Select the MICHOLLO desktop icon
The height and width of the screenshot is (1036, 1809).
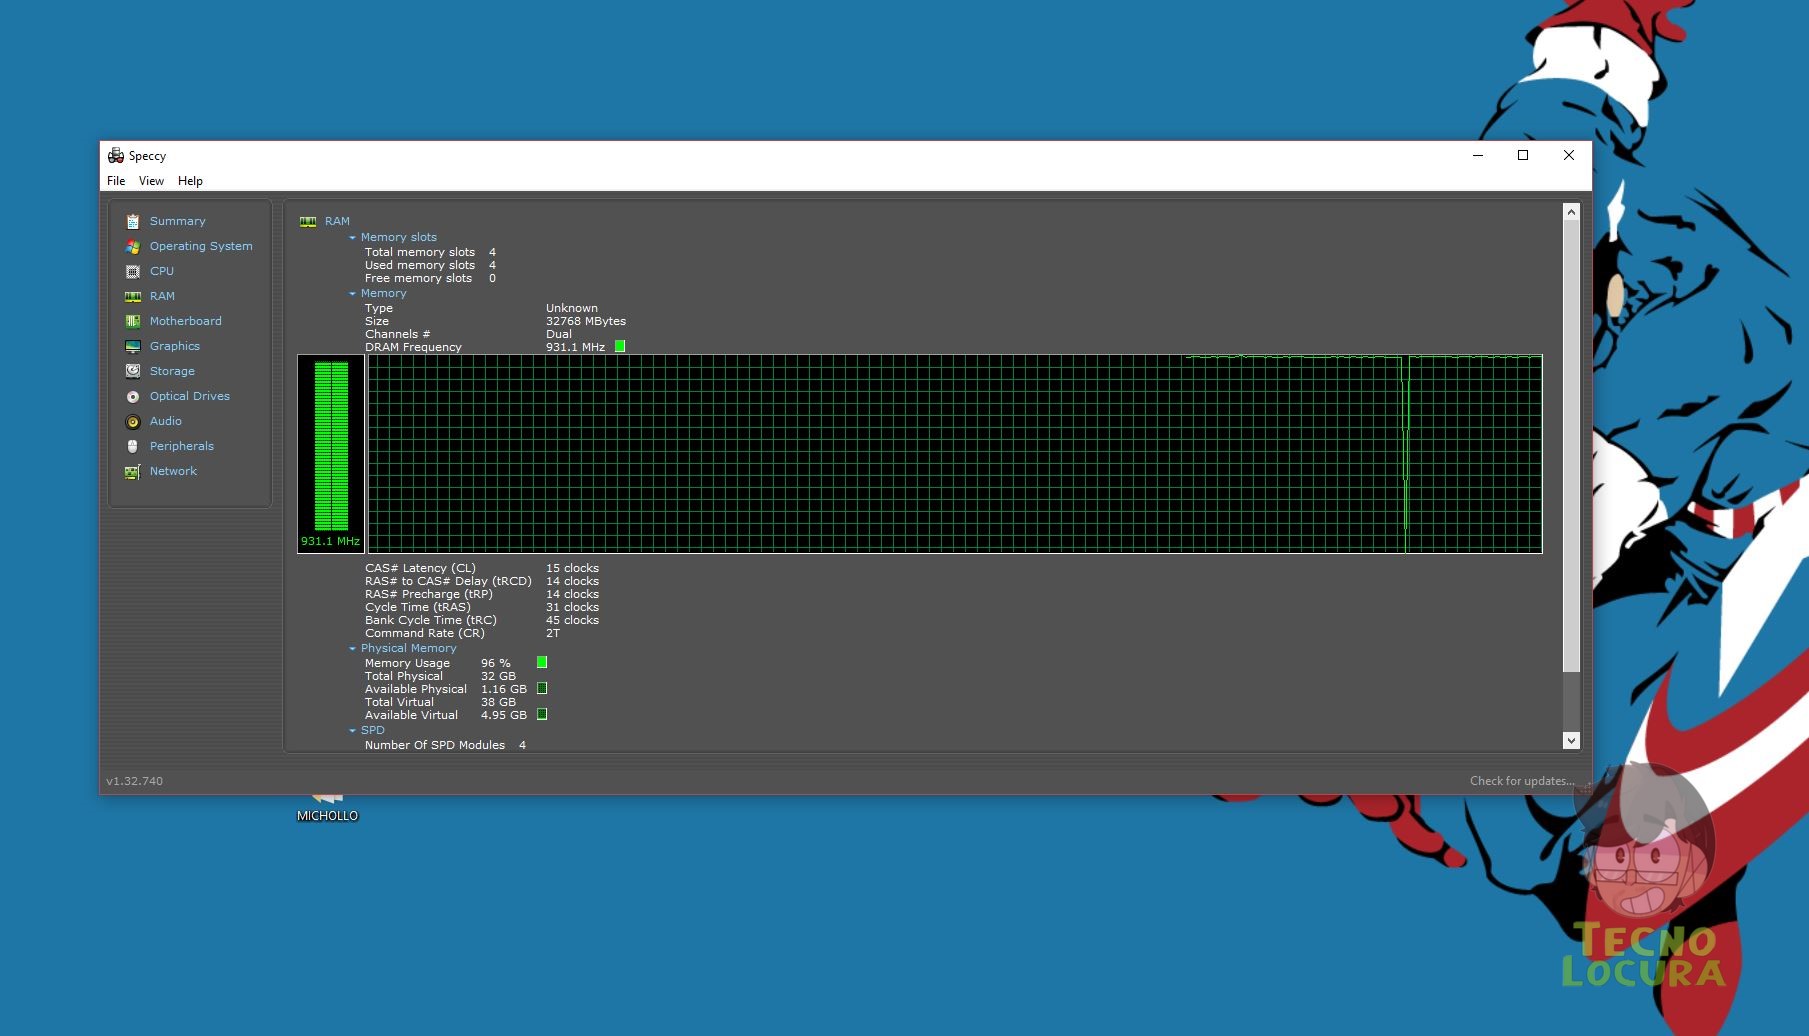327,807
